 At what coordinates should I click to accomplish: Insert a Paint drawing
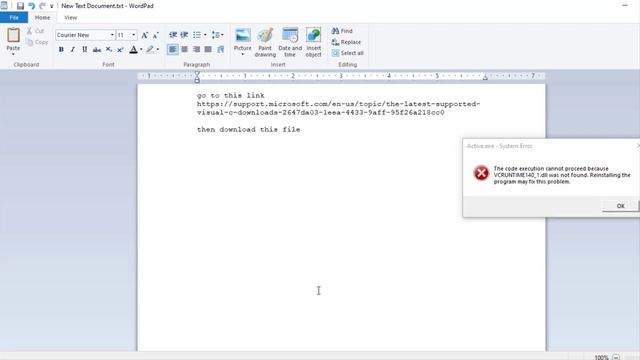click(x=265, y=42)
